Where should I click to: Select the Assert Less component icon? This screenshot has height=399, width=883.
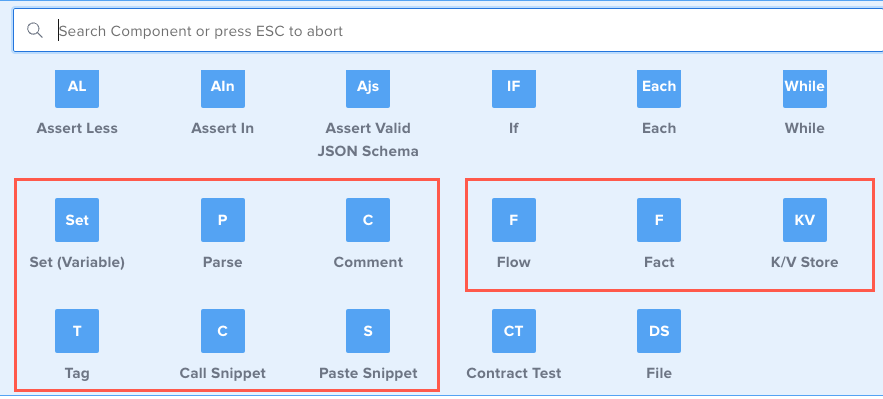77,88
